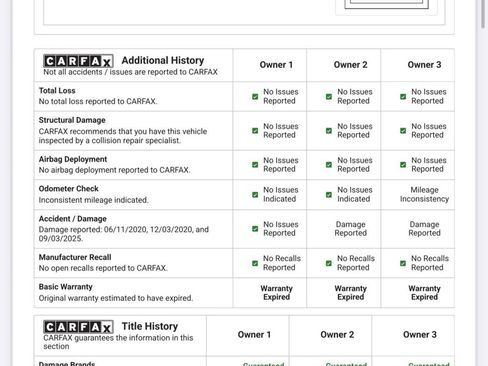
Task: Open Owner 3 Mileage Inconsistency entry
Action: (x=424, y=194)
